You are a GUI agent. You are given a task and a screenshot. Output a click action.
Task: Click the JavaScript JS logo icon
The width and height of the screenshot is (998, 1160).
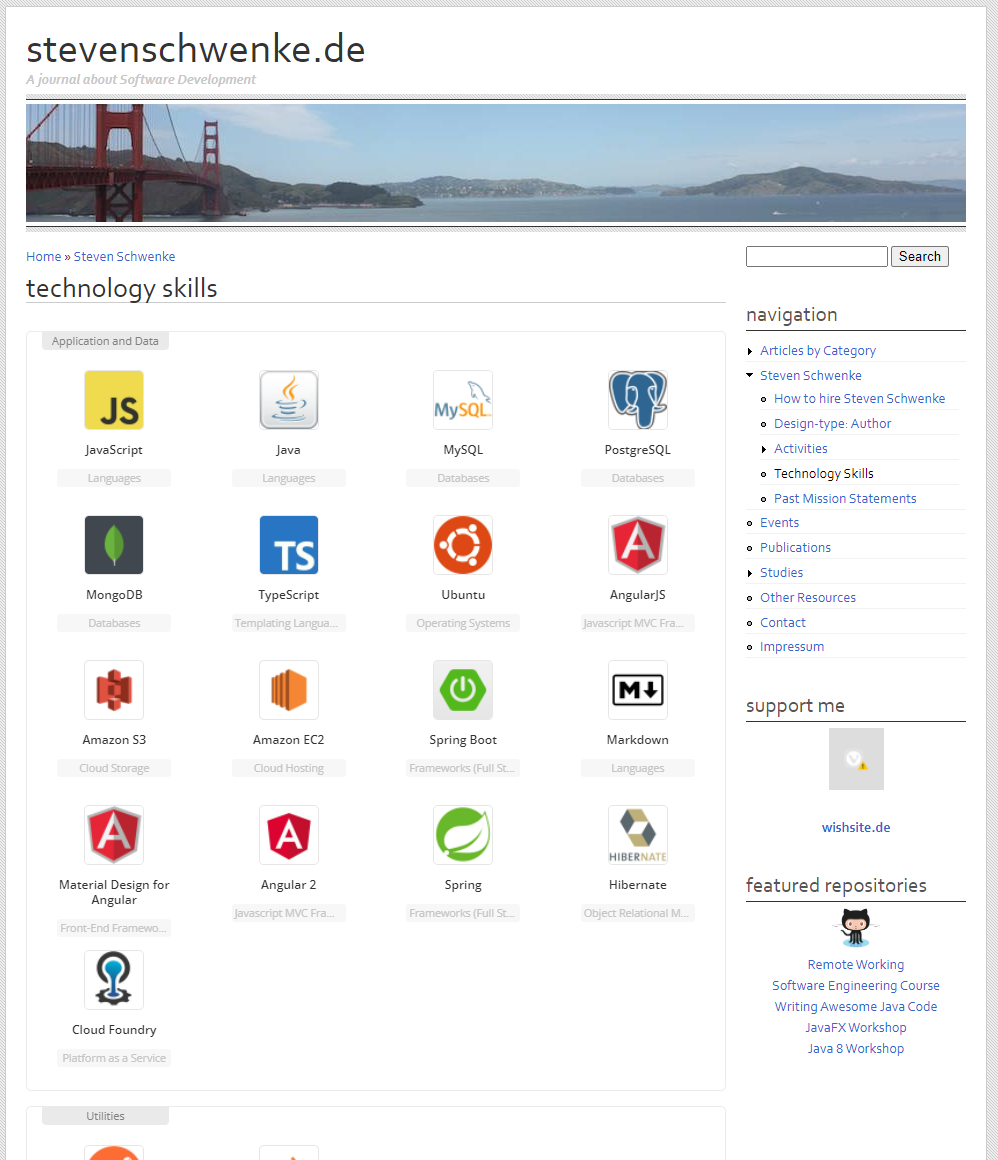pos(114,400)
